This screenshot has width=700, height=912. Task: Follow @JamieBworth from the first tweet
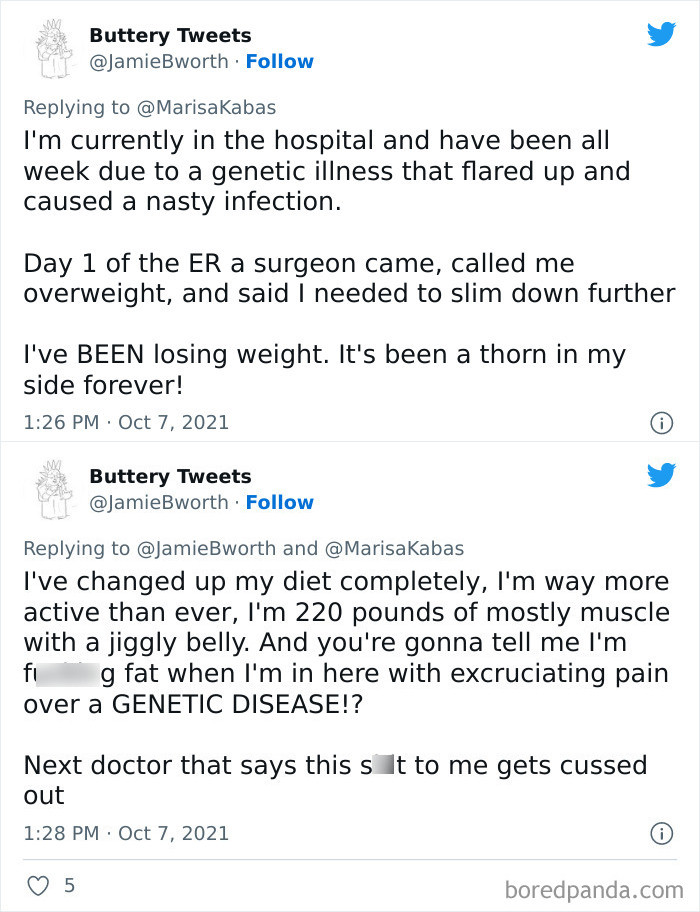tap(279, 62)
